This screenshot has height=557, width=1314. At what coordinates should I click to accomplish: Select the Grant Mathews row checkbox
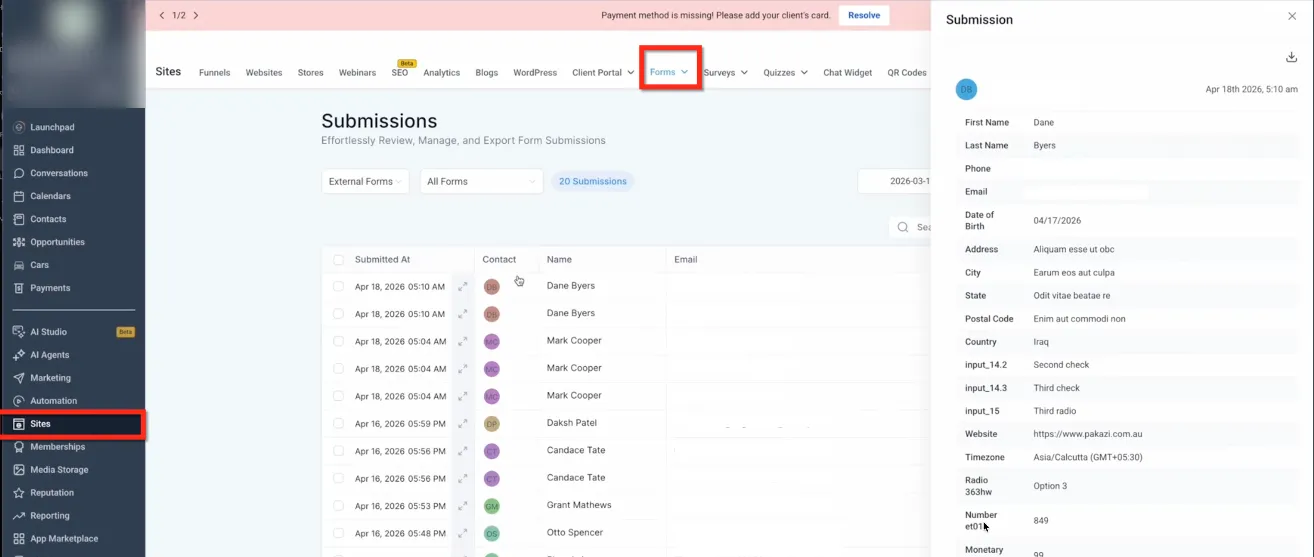[339, 506]
